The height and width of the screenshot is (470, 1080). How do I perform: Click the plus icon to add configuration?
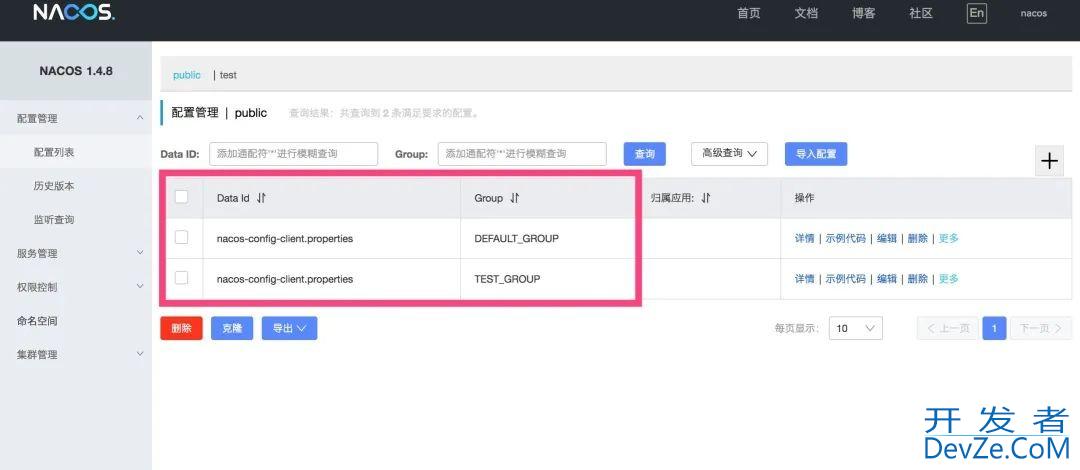coord(1049,161)
